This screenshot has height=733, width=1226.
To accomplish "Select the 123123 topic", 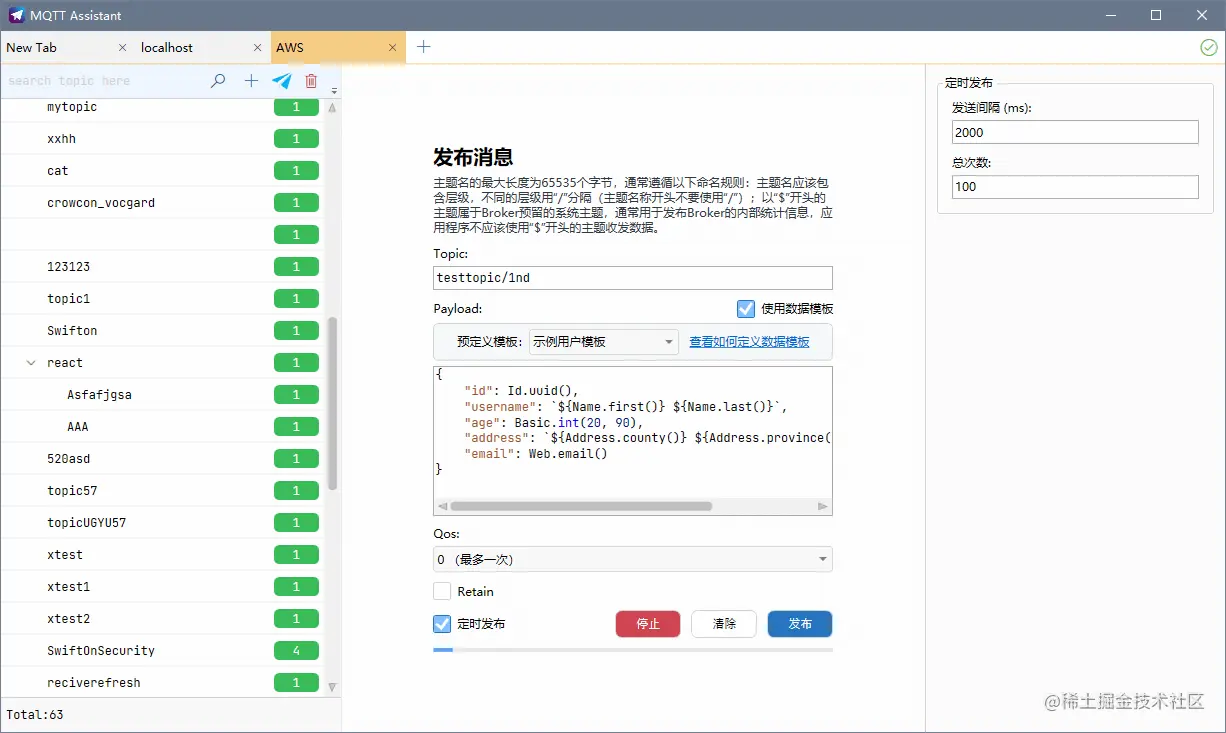I will click(x=163, y=267).
